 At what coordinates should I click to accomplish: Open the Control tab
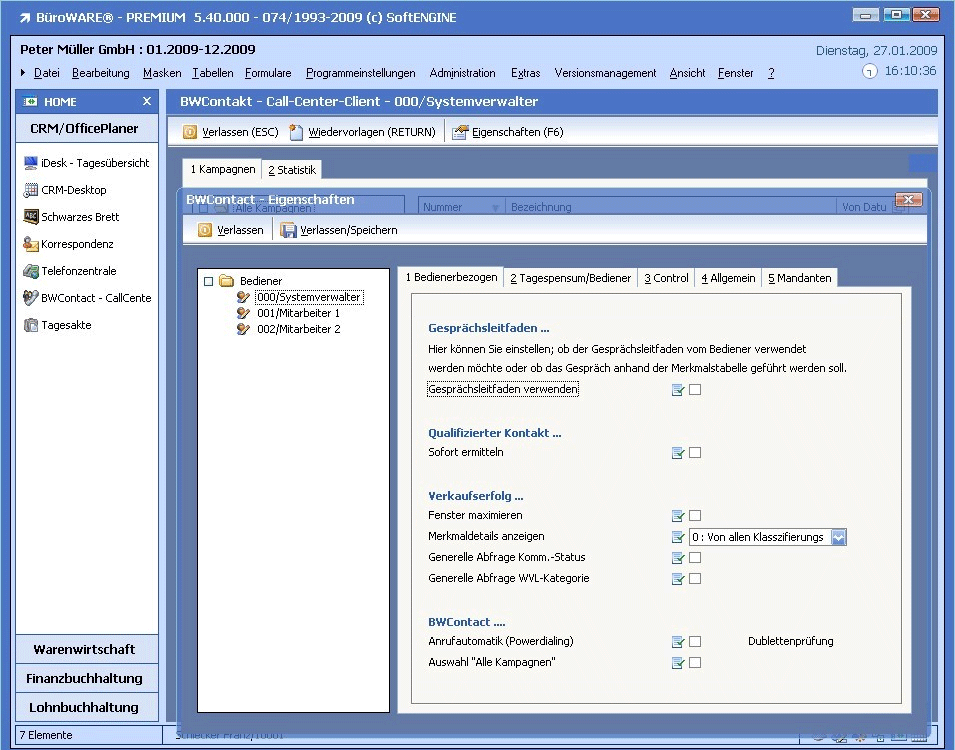pyautogui.click(x=666, y=278)
